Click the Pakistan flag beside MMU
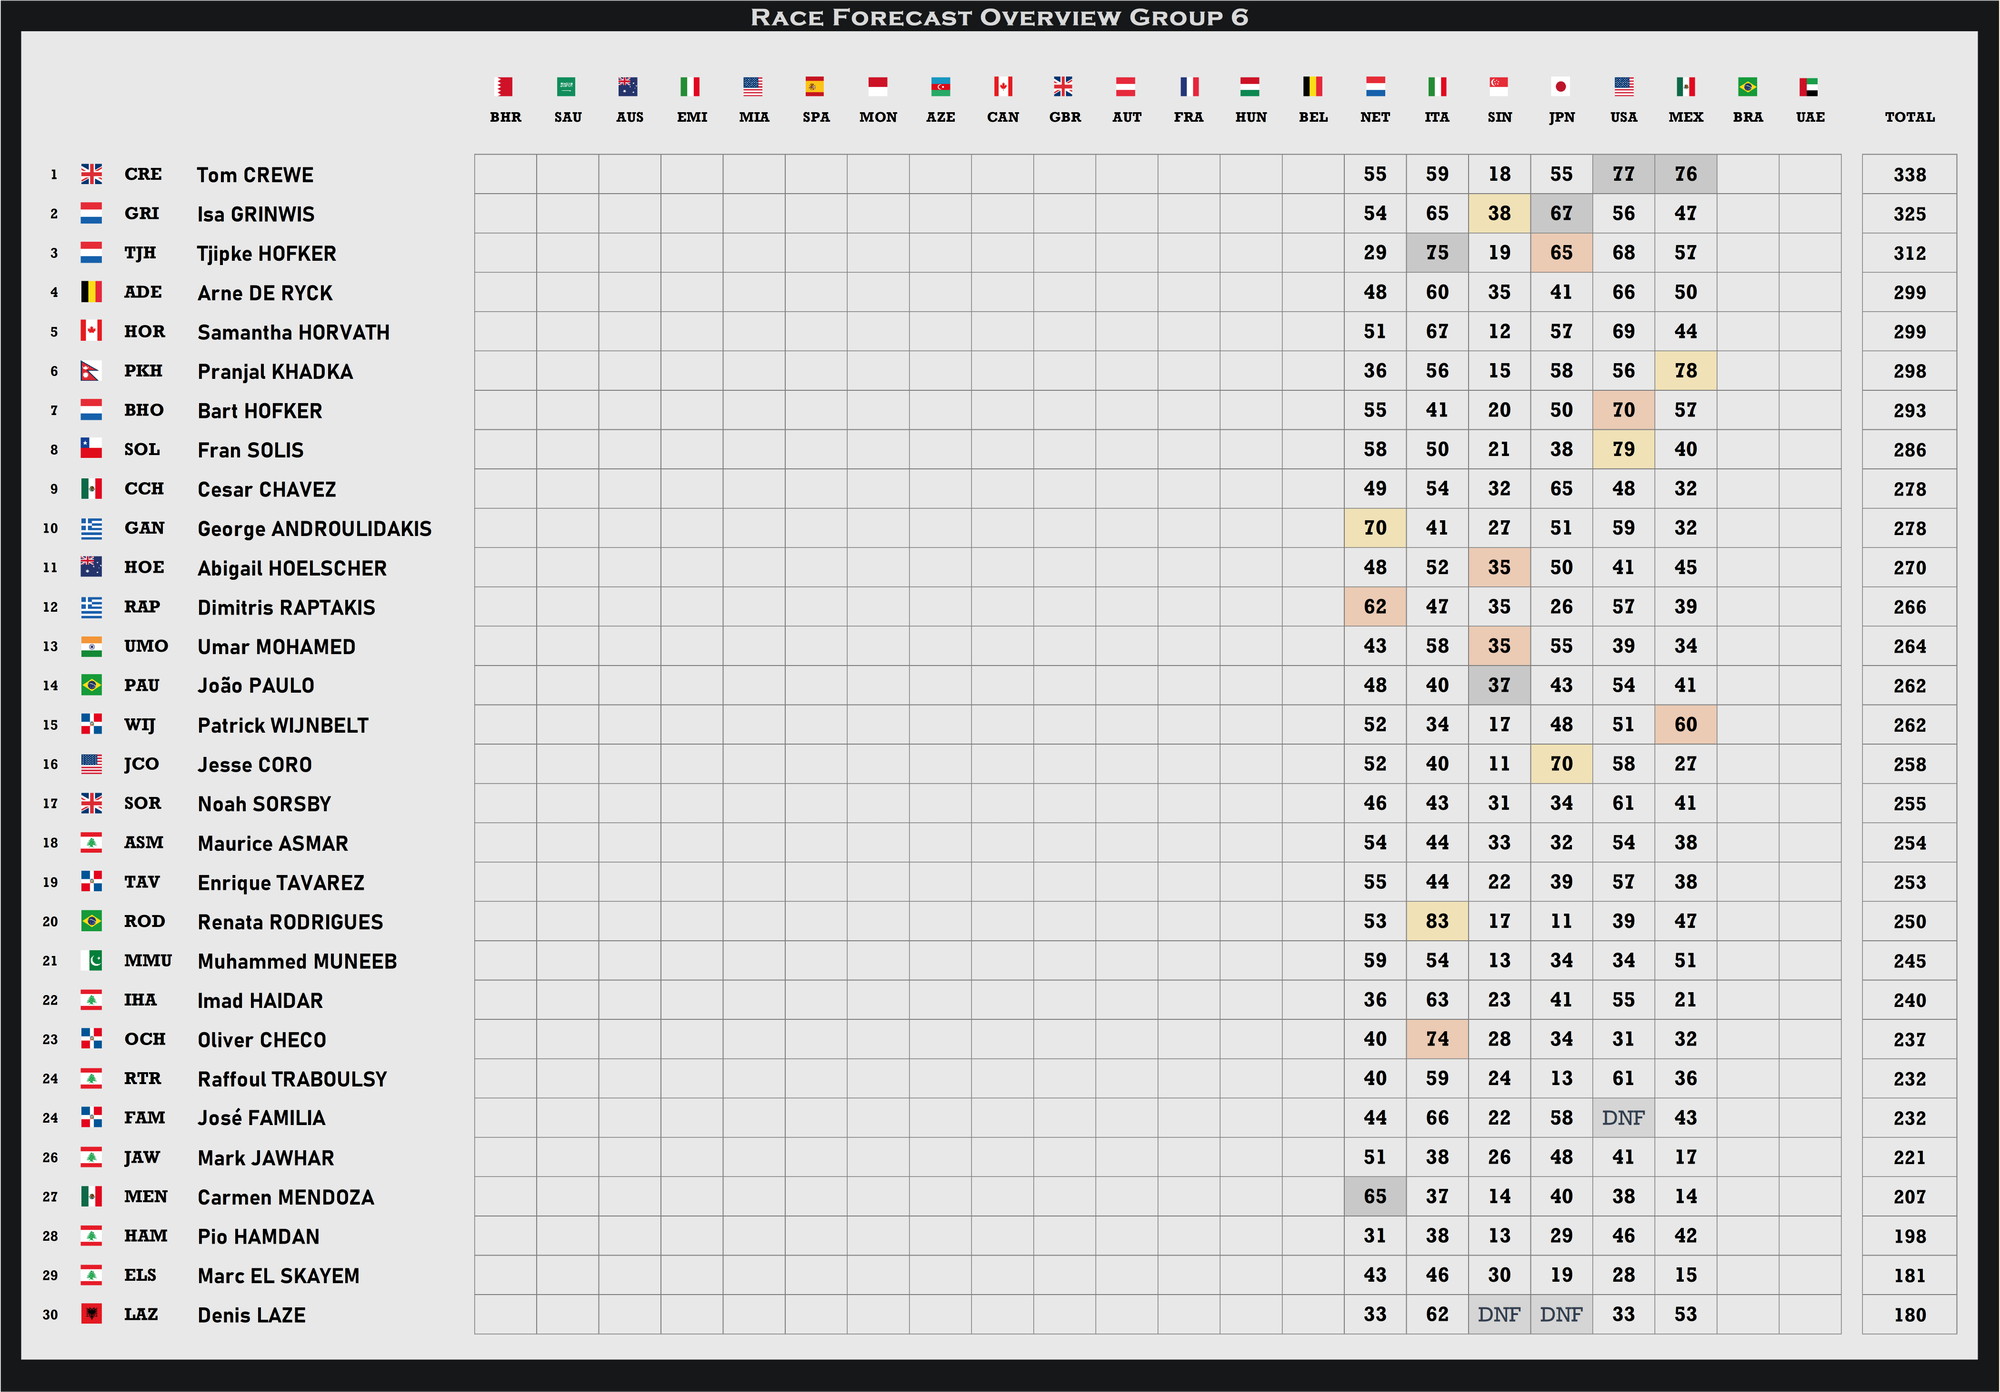 [91, 961]
